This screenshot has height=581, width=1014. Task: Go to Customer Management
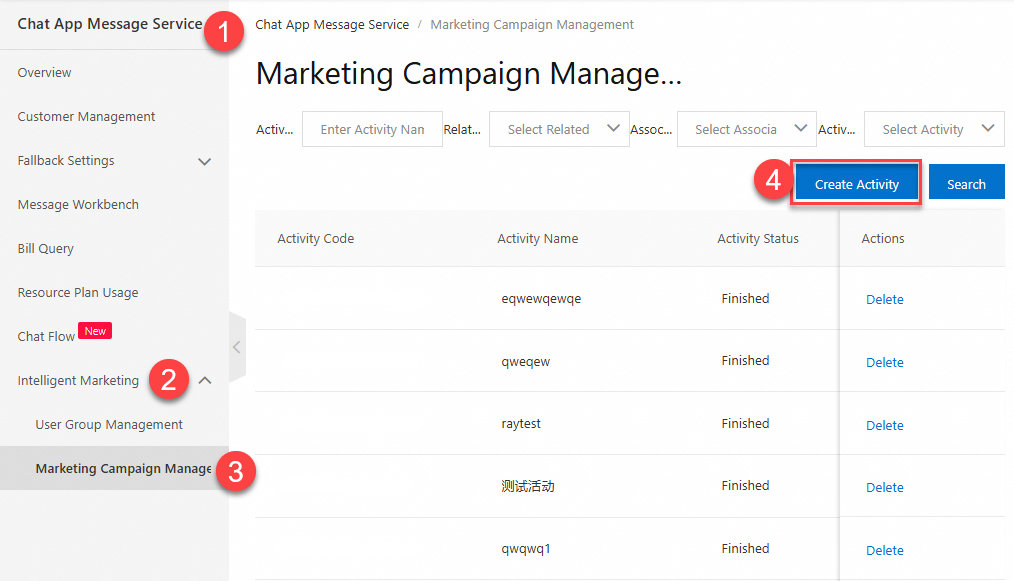point(86,117)
